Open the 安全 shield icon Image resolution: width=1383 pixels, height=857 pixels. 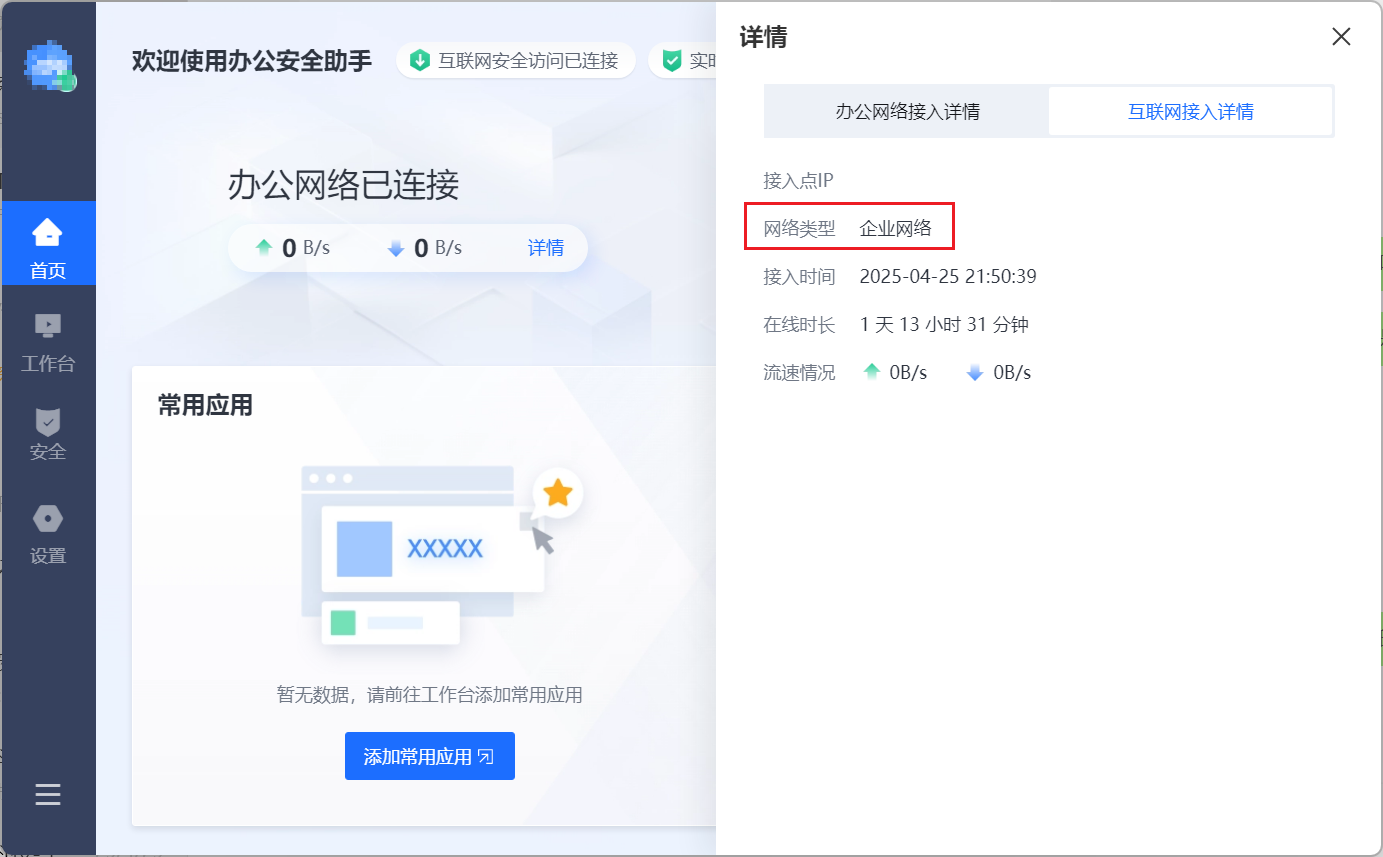[x=47, y=421]
